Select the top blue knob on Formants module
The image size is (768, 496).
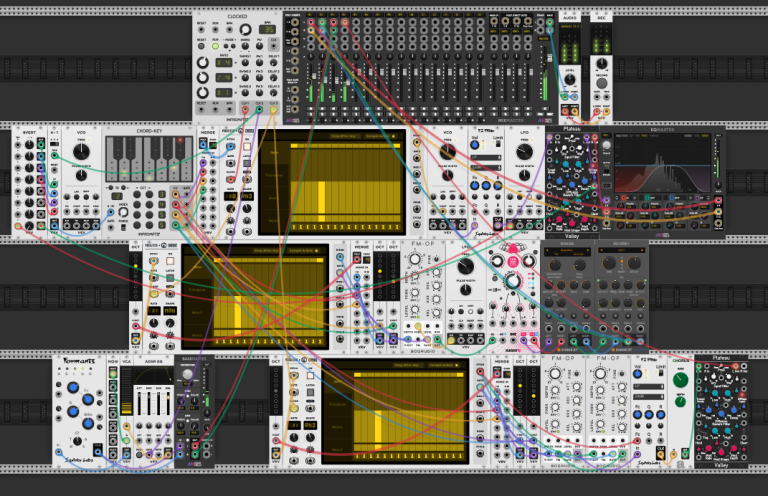click(72, 388)
